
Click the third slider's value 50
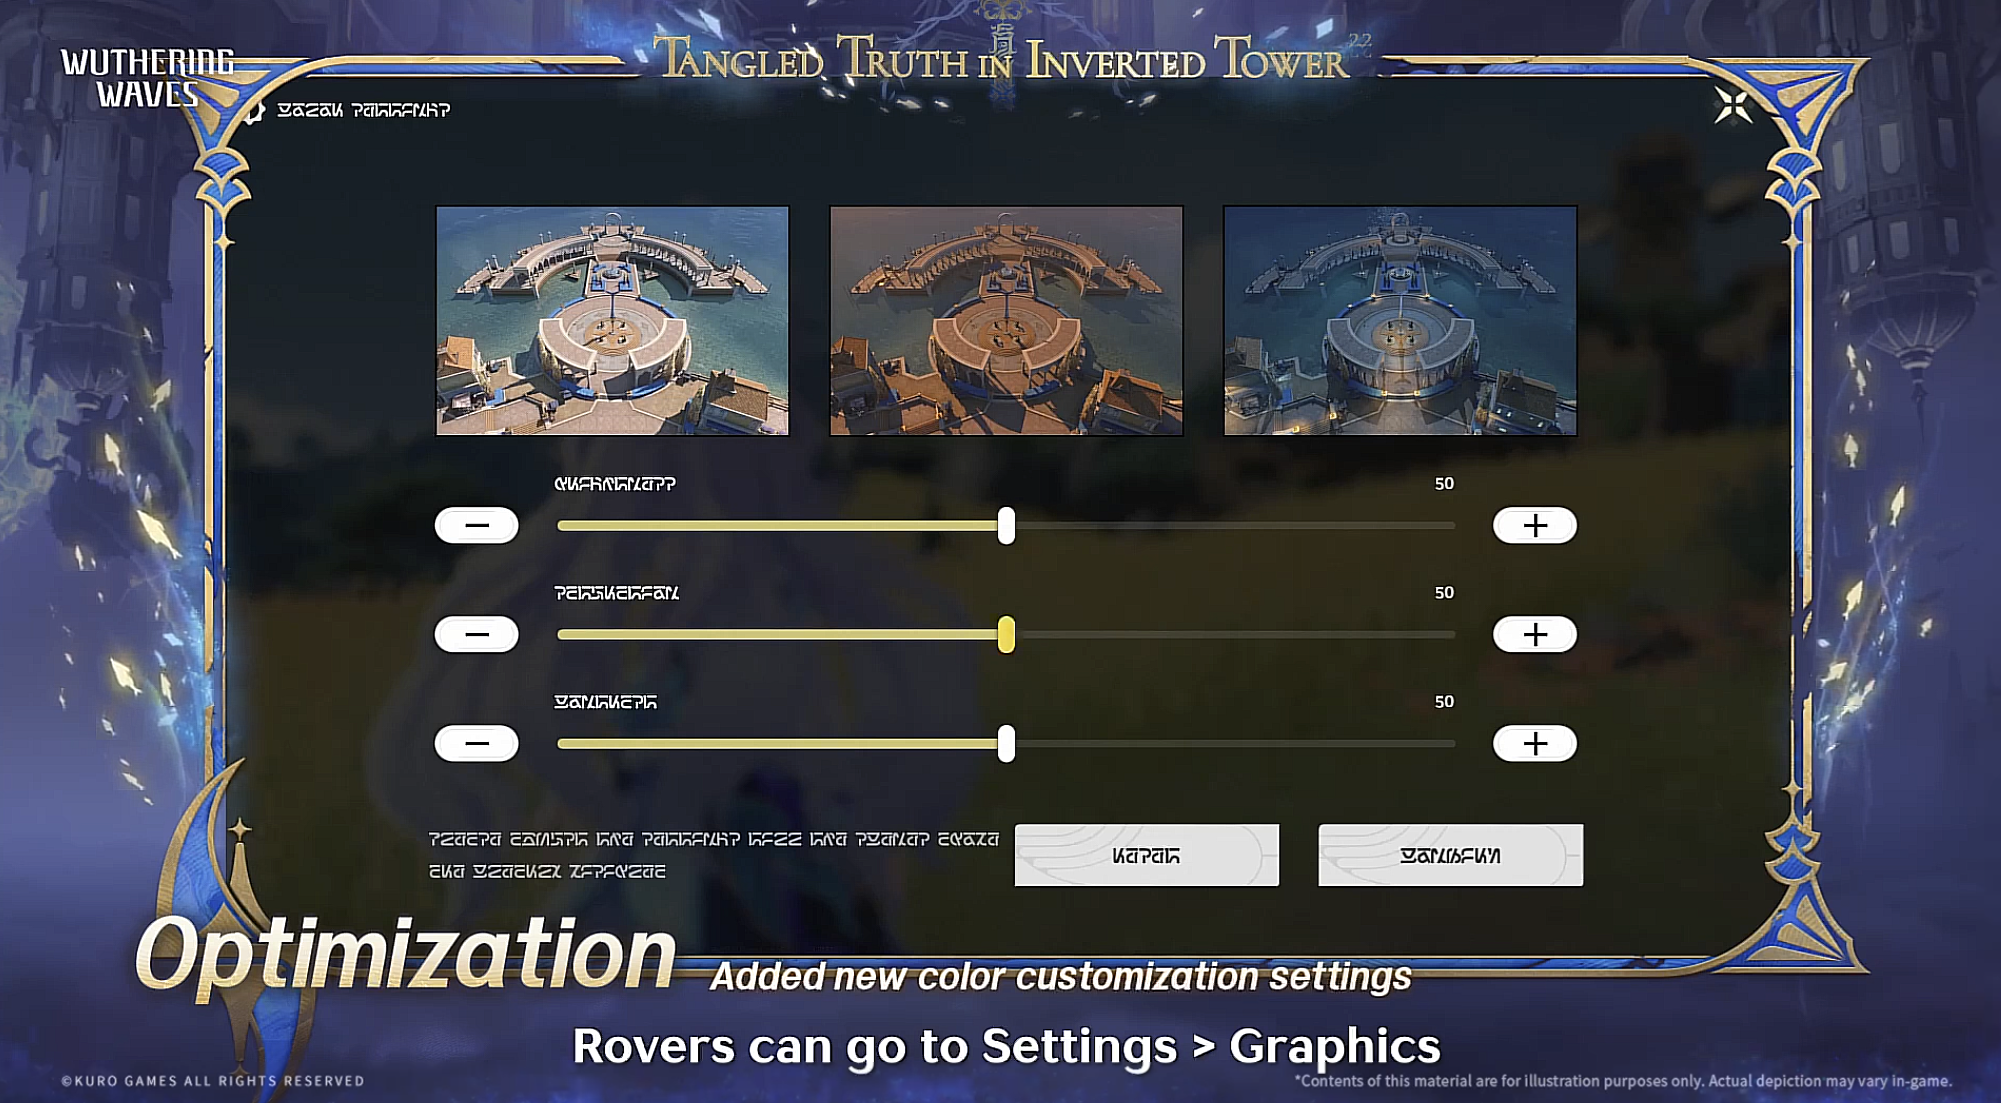pos(1444,702)
